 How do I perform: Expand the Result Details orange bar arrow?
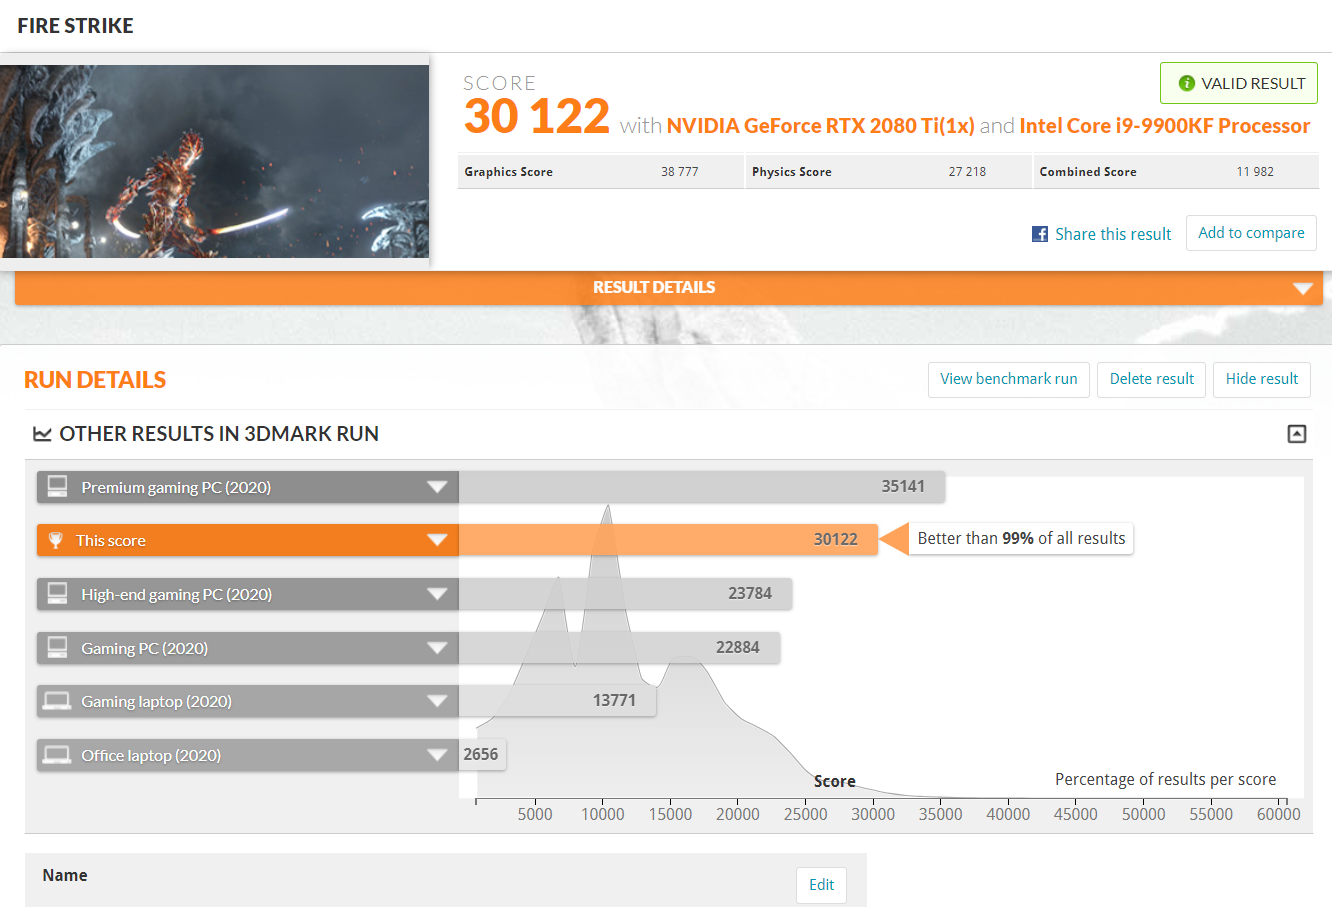[x=1302, y=288]
